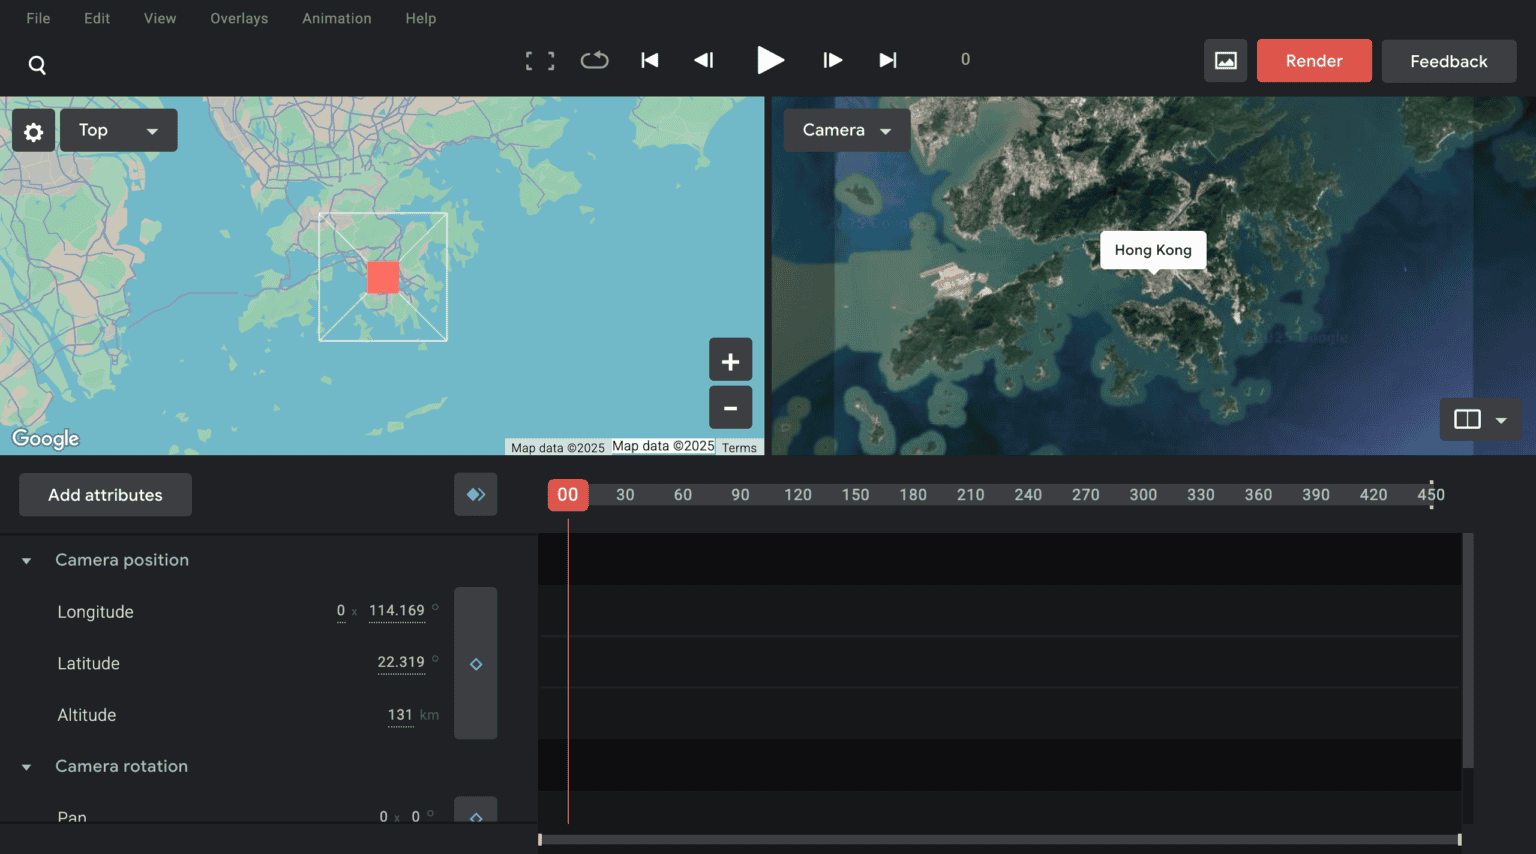Click frame 150 on the timeline ruler
This screenshot has width=1536, height=854.
pyautogui.click(x=855, y=494)
